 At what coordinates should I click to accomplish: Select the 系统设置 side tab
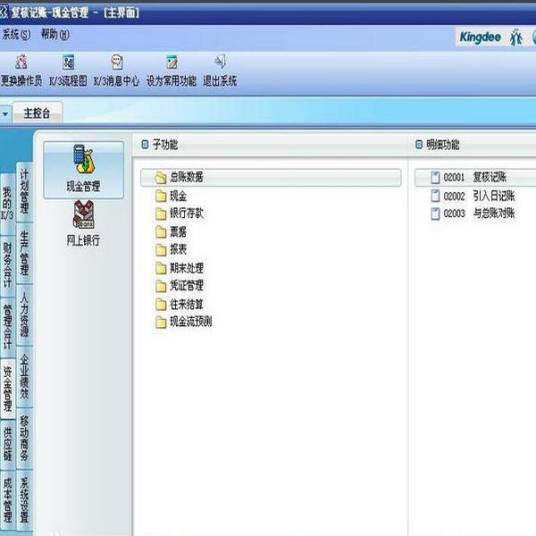(x=24, y=500)
